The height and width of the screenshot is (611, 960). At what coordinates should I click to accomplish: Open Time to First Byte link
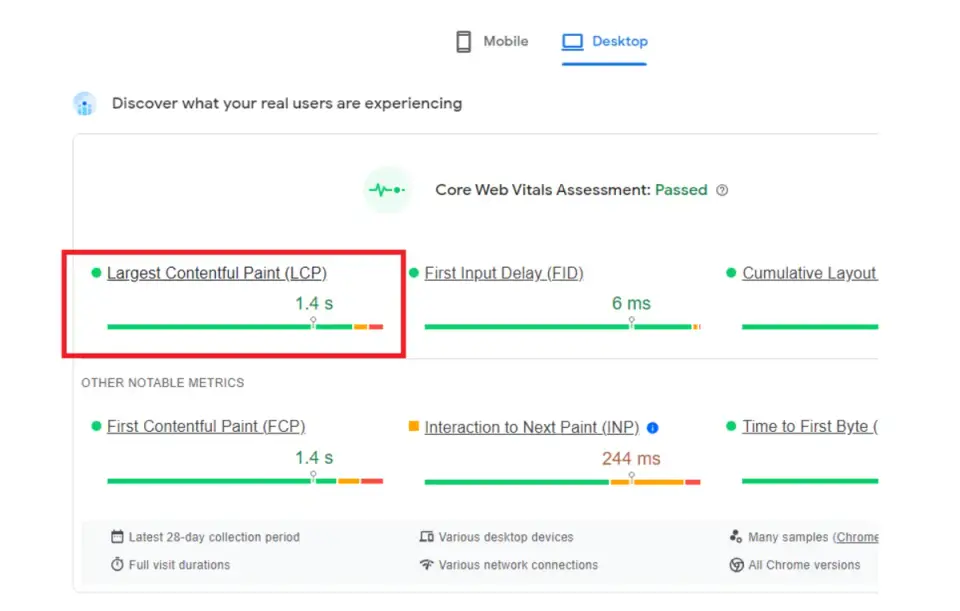809,426
